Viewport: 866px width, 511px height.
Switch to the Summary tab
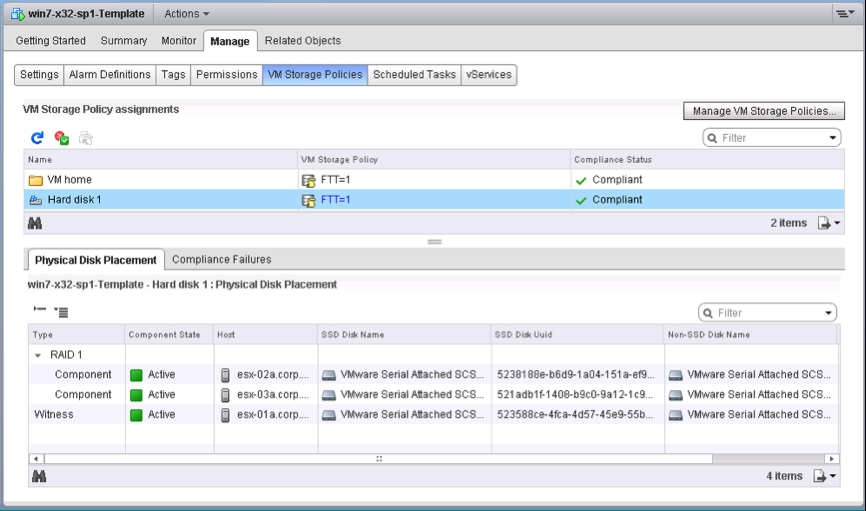[124, 41]
